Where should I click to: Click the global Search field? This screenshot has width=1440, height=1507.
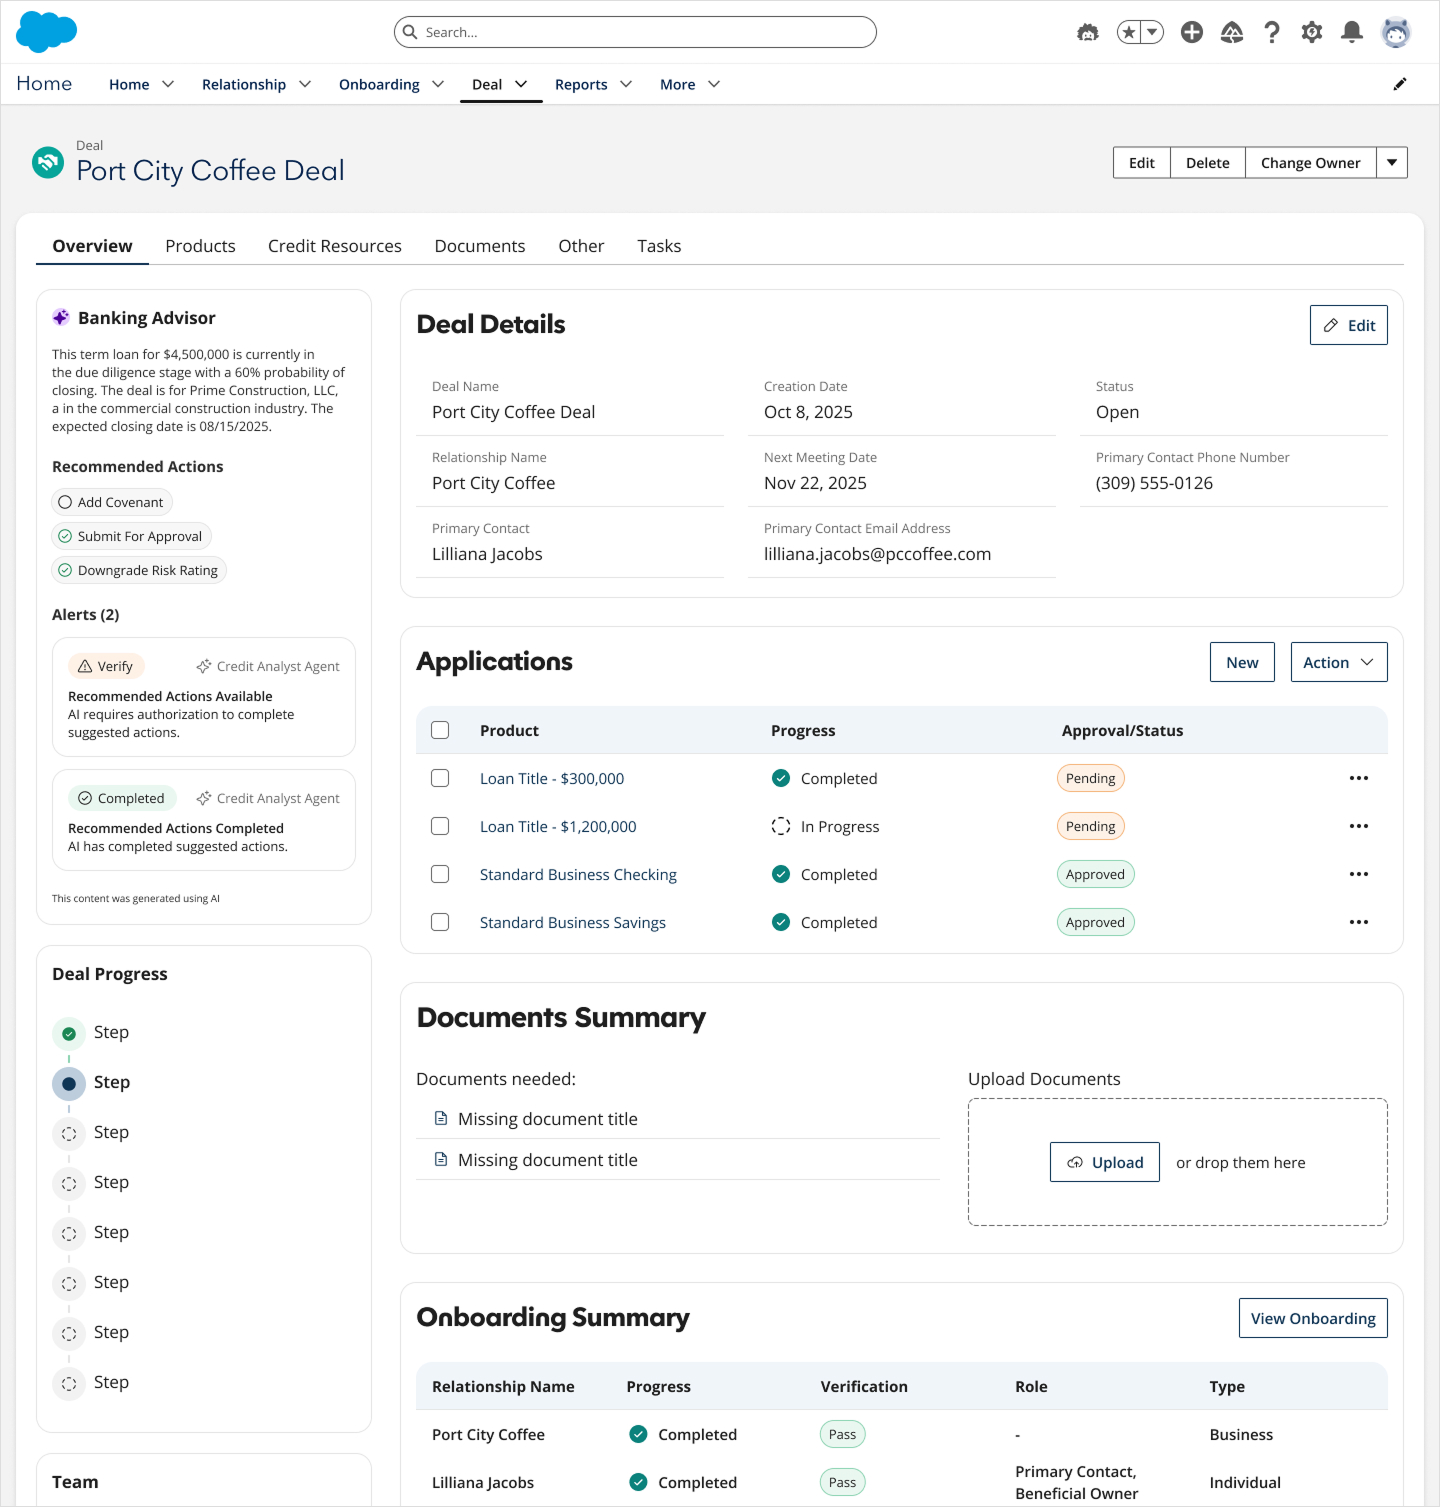(x=635, y=32)
